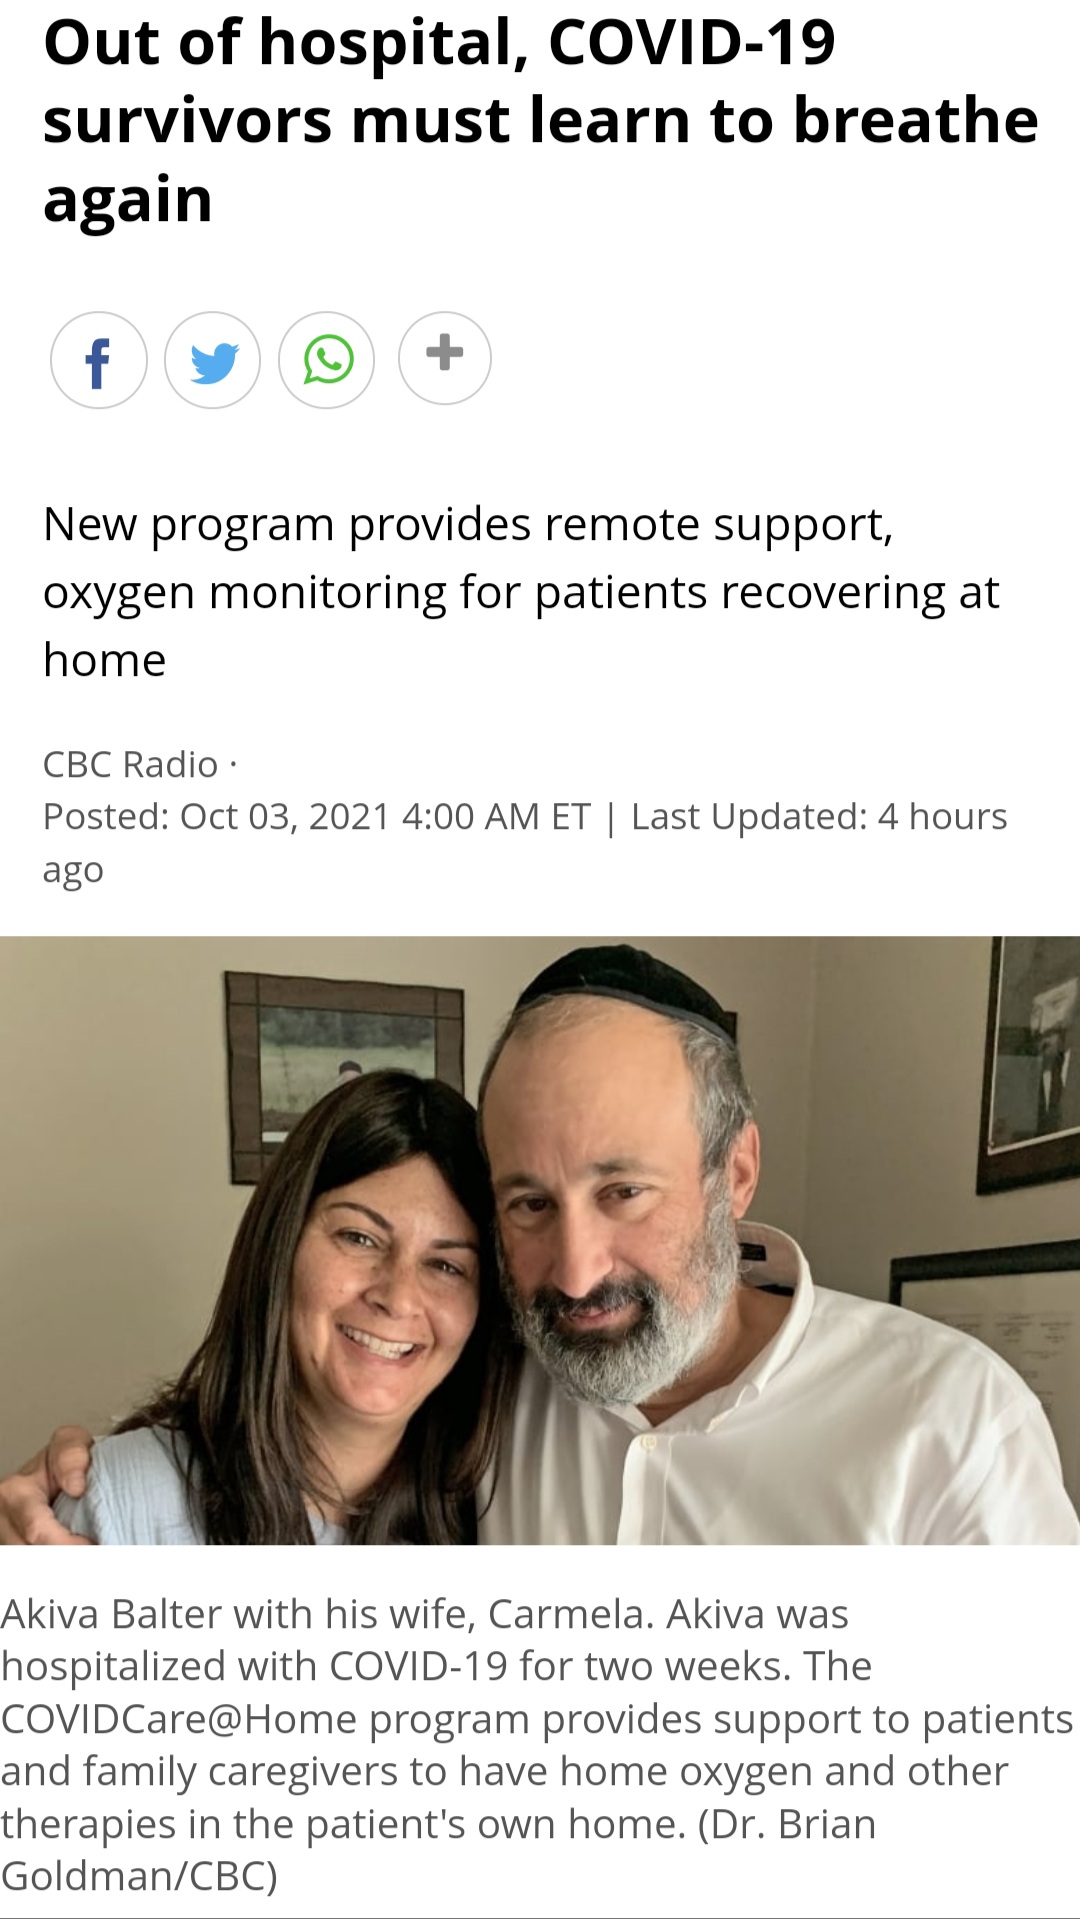Tap the word "again" in the headline

(128, 201)
